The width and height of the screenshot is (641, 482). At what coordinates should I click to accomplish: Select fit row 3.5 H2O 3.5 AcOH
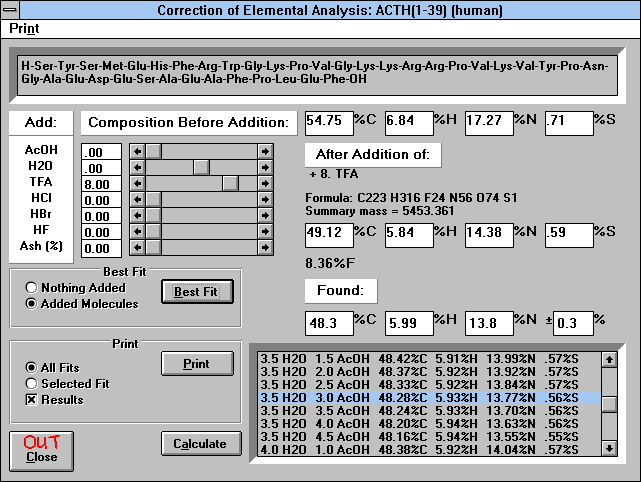point(429,410)
